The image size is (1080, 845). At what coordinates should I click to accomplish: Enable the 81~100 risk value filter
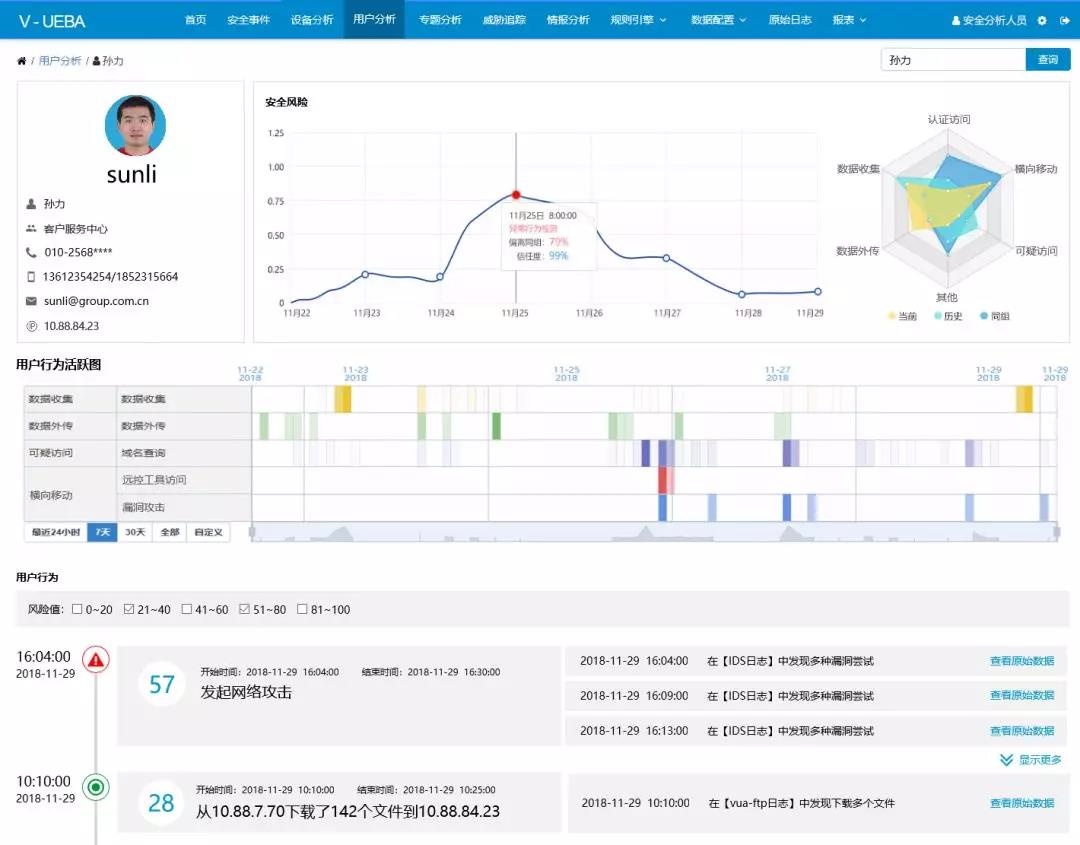click(x=303, y=609)
